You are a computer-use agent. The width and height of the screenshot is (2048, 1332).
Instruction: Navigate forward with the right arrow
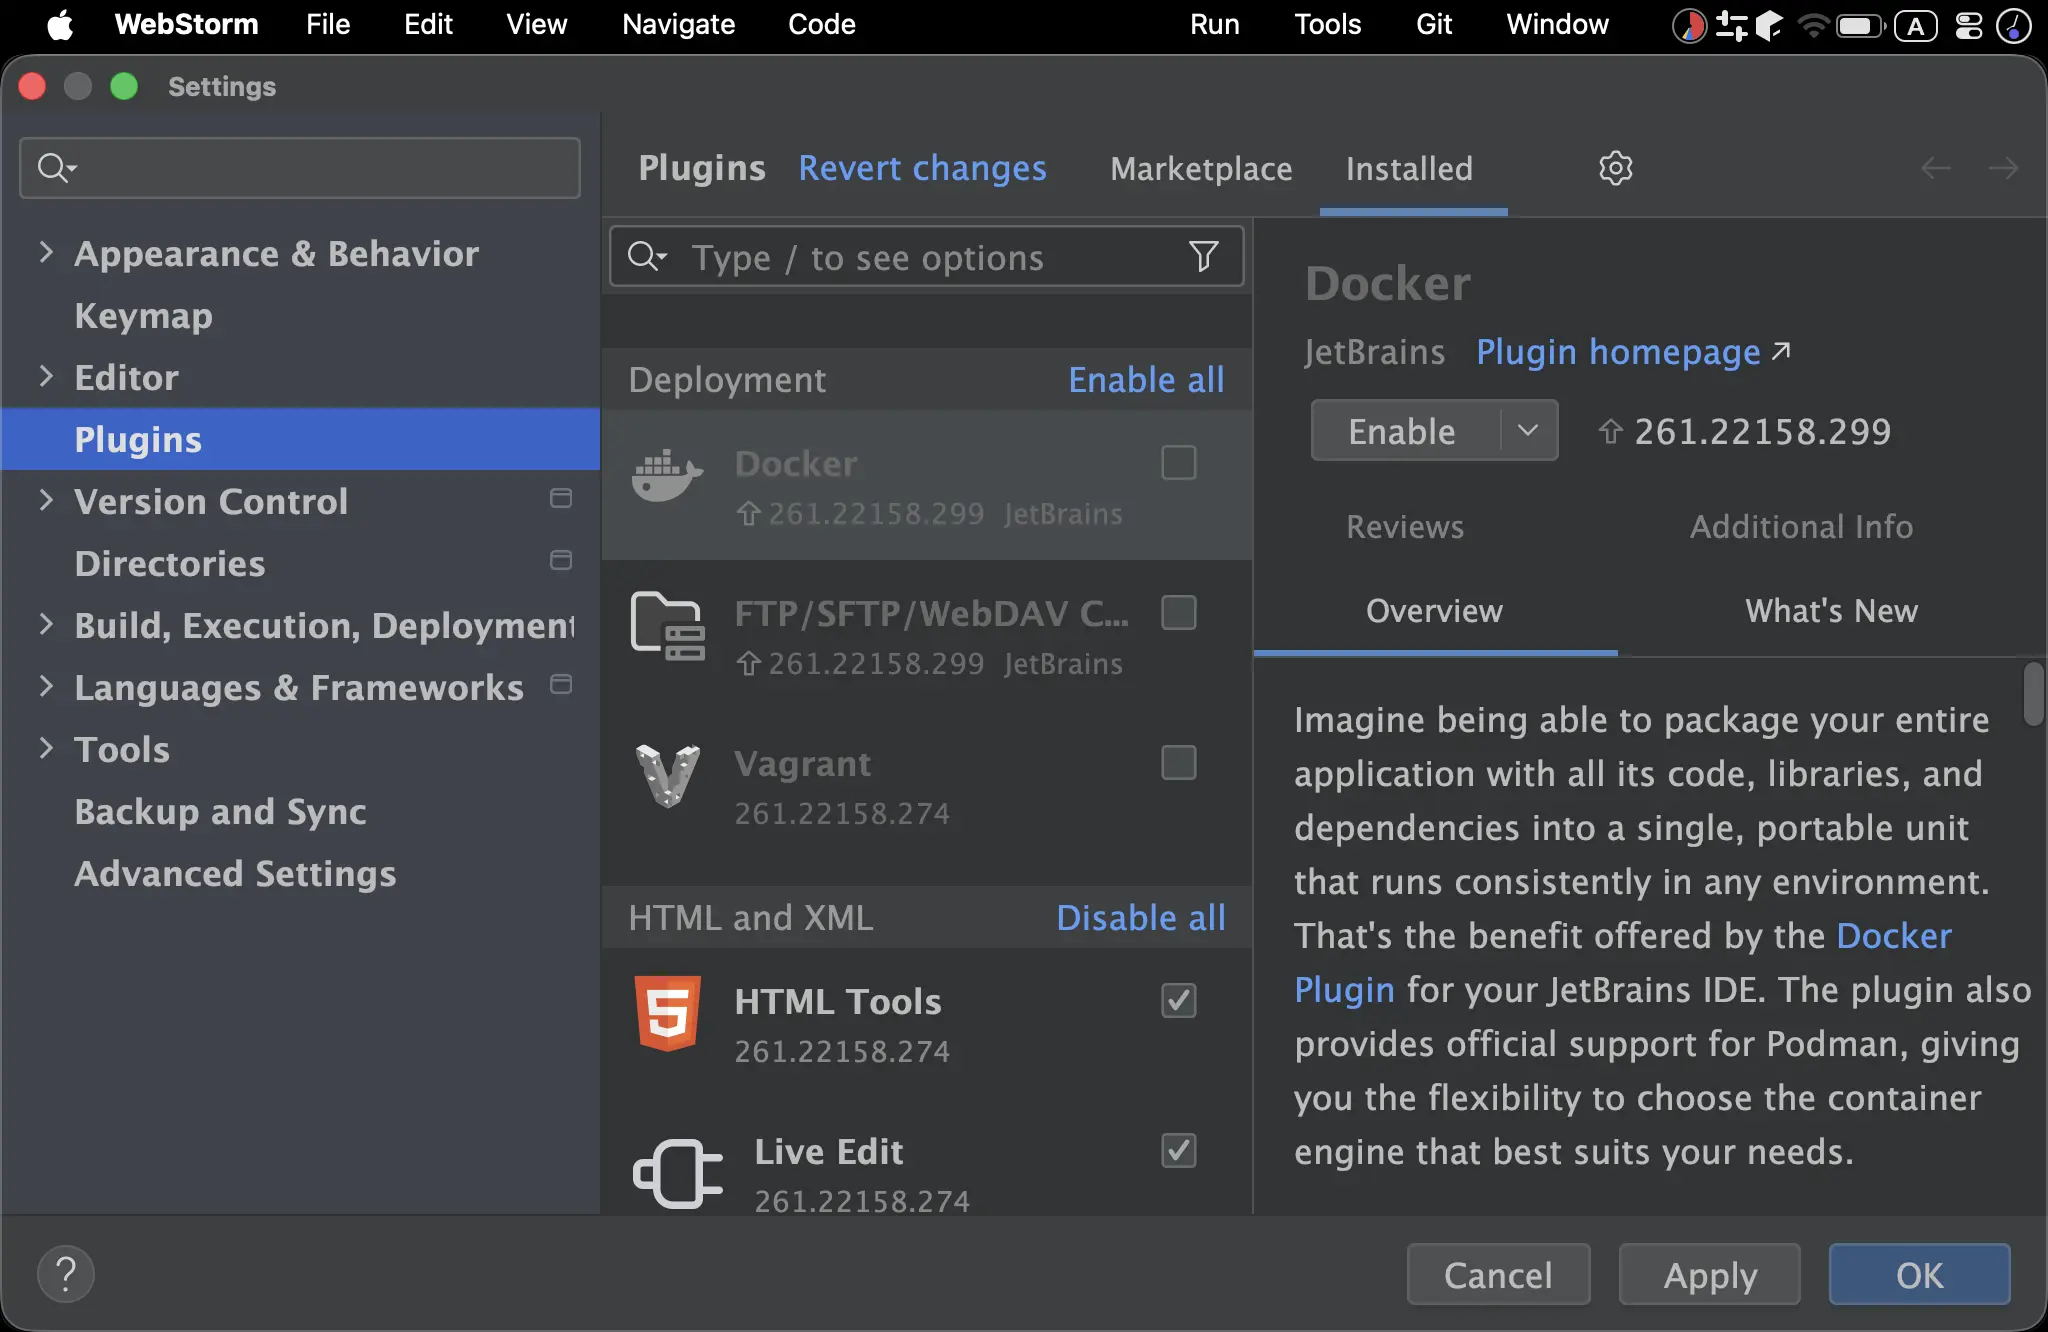(x=2003, y=168)
